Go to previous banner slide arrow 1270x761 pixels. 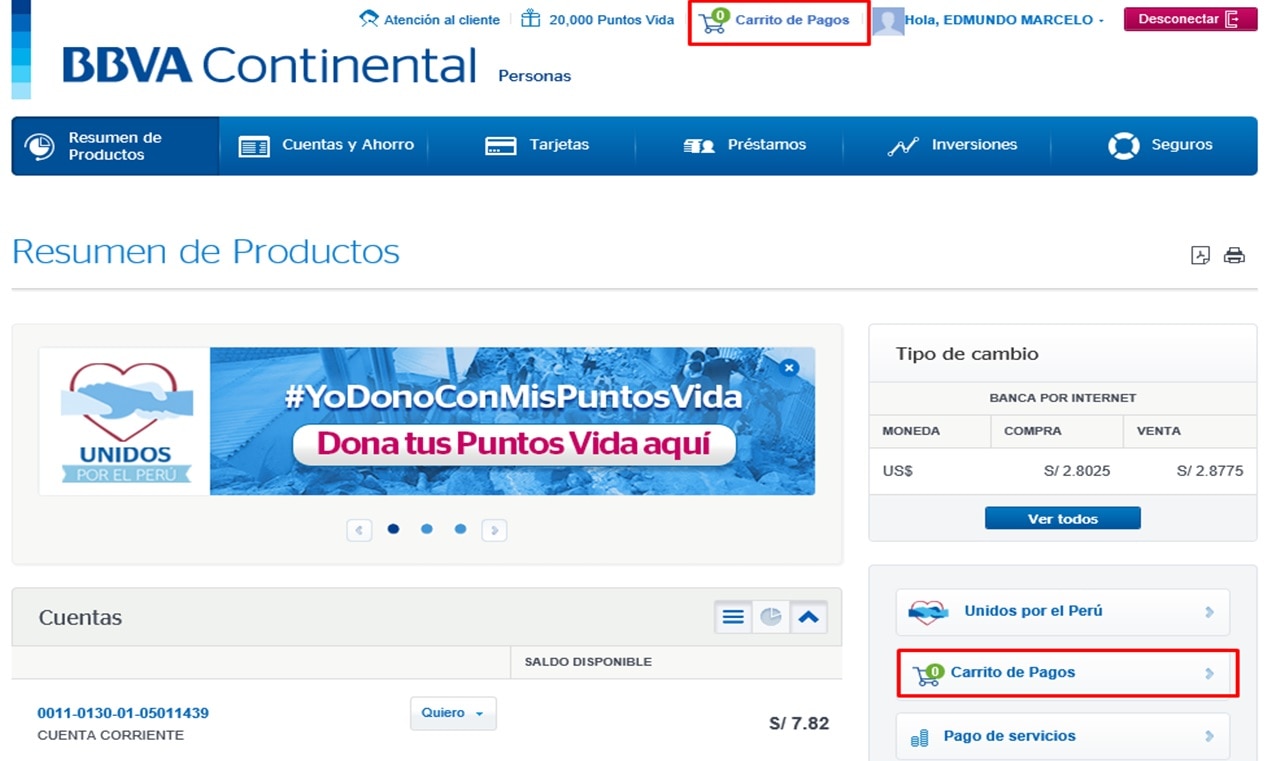tap(359, 530)
